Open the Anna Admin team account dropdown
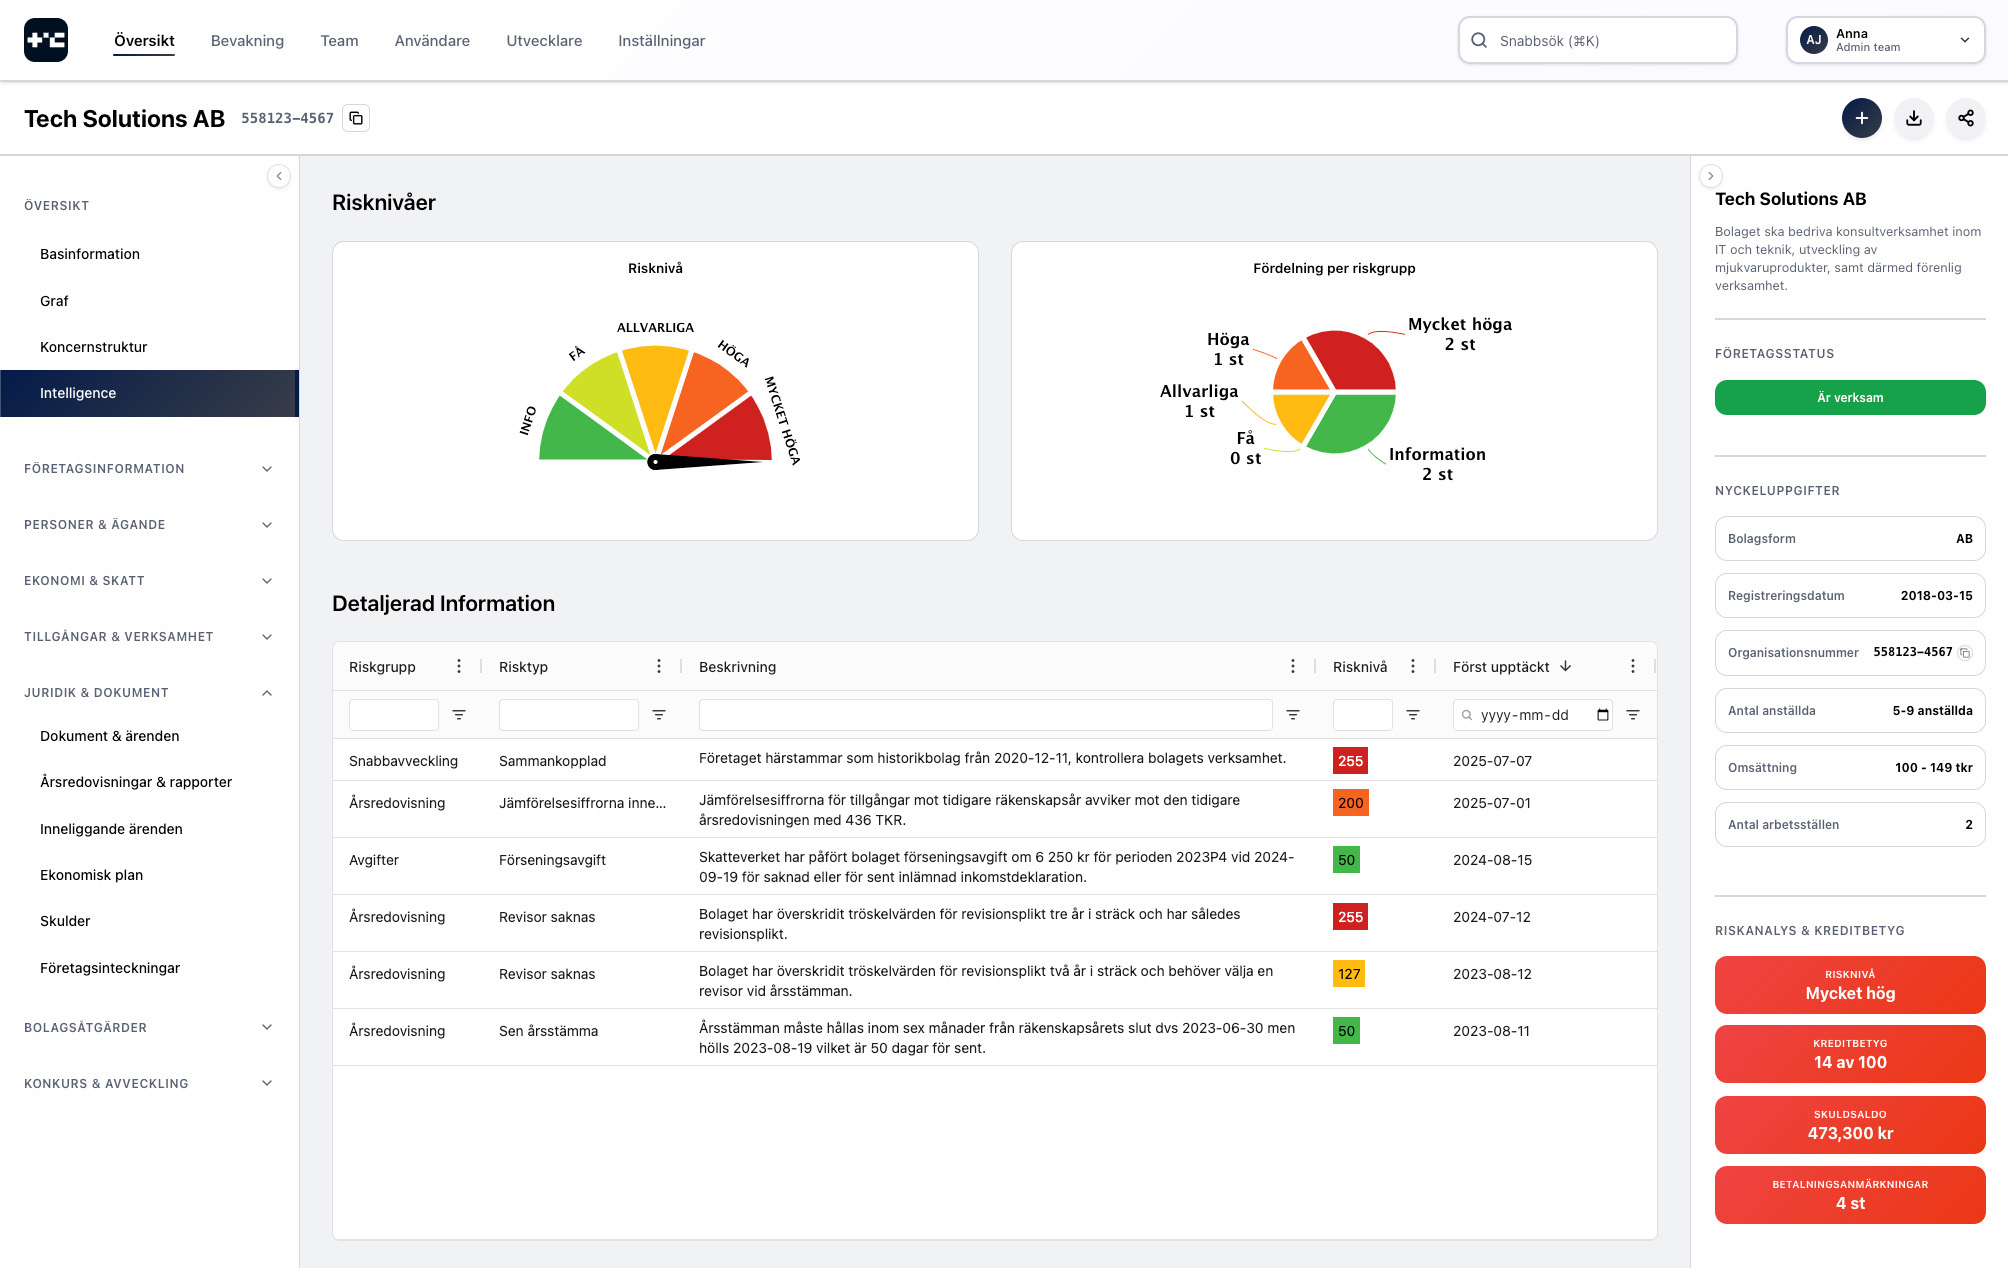The image size is (2008, 1268). coord(1884,40)
